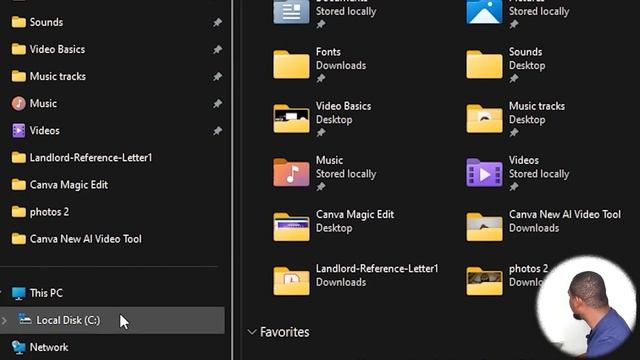Viewport: 640px width, 360px height.
Task: Select Canva Magic Edit folder icon in sidebar
Action: click(18, 185)
